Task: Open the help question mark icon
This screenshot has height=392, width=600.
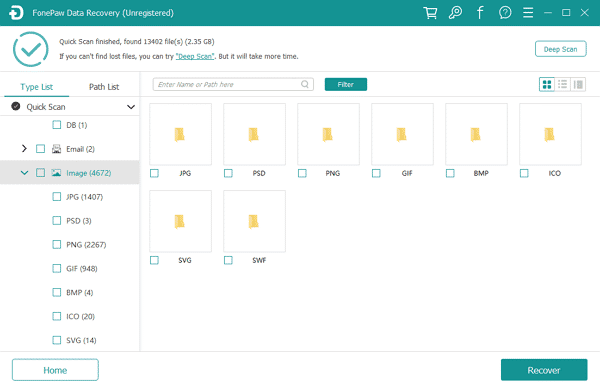Action: 505,13
